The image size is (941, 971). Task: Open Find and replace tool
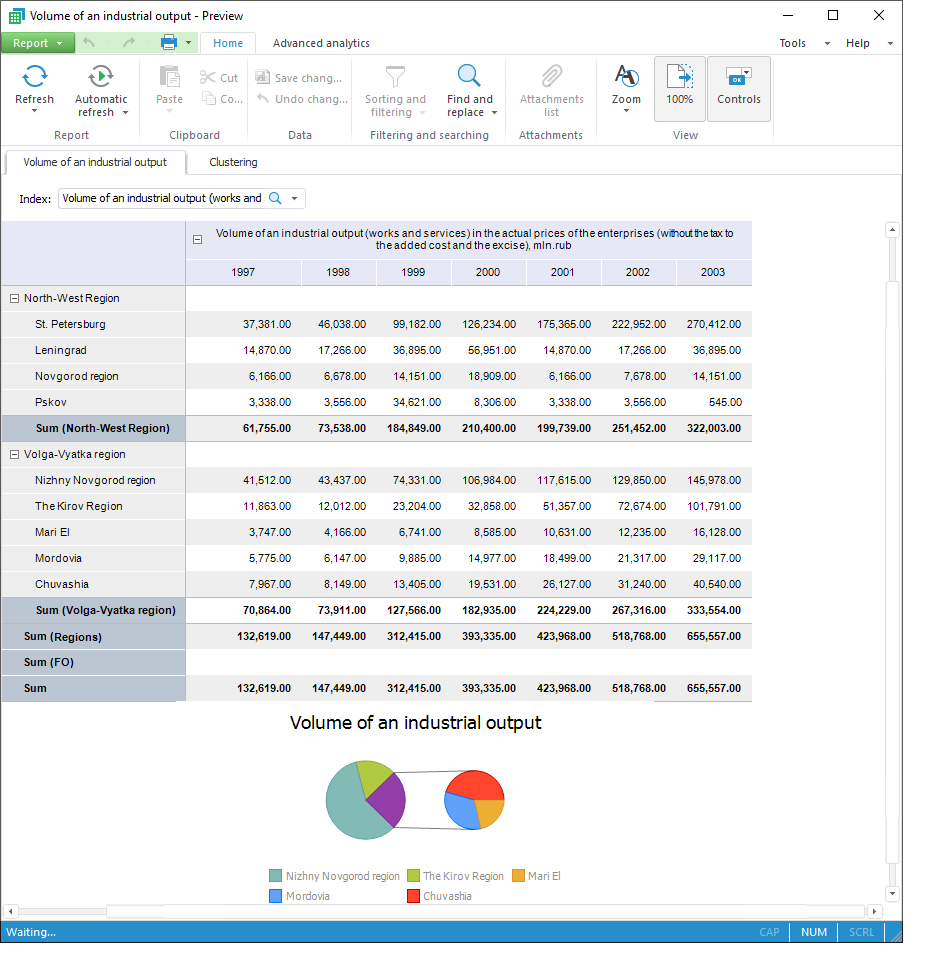[x=469, y=77]
